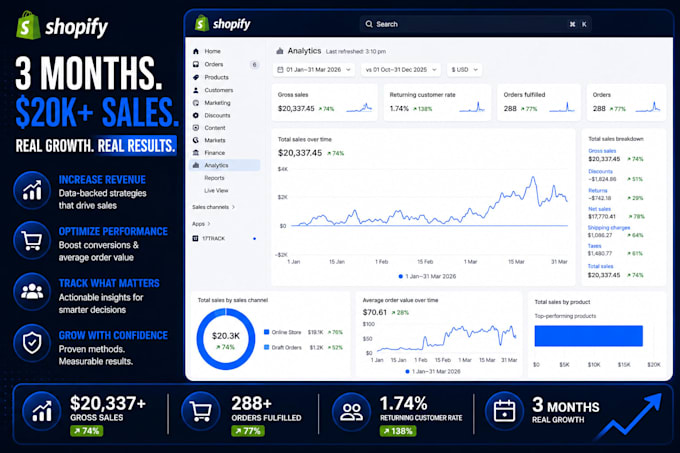Click the Markets globe icon
The width and height of the screenshot is (680, 453).
point(196,140)
